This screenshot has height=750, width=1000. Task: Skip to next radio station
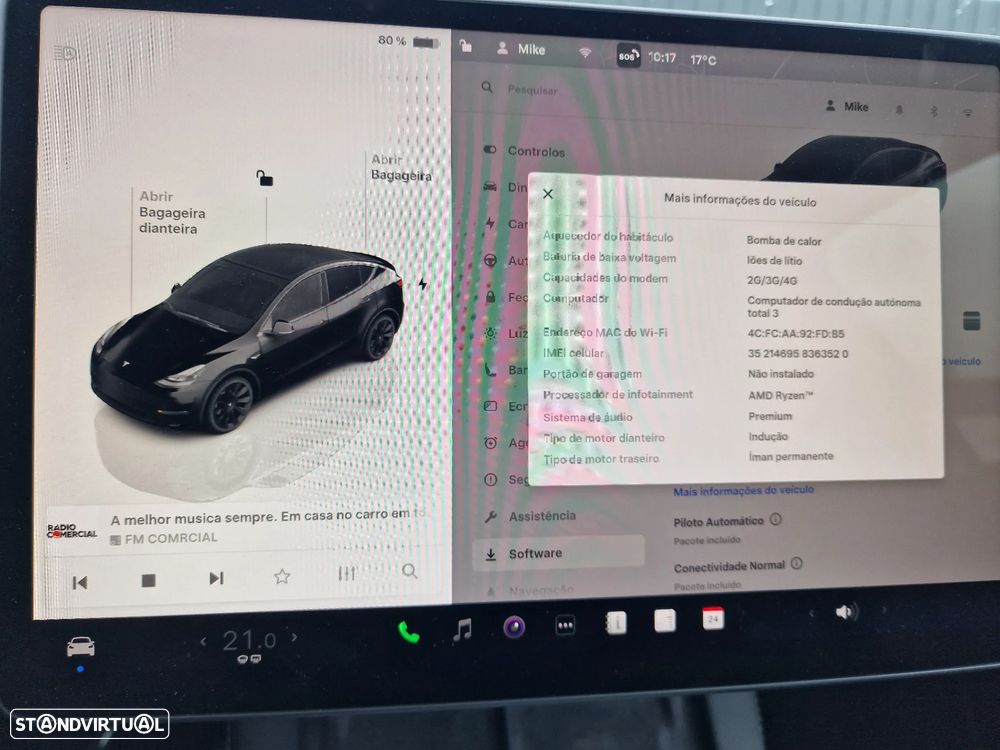point(216,578)
